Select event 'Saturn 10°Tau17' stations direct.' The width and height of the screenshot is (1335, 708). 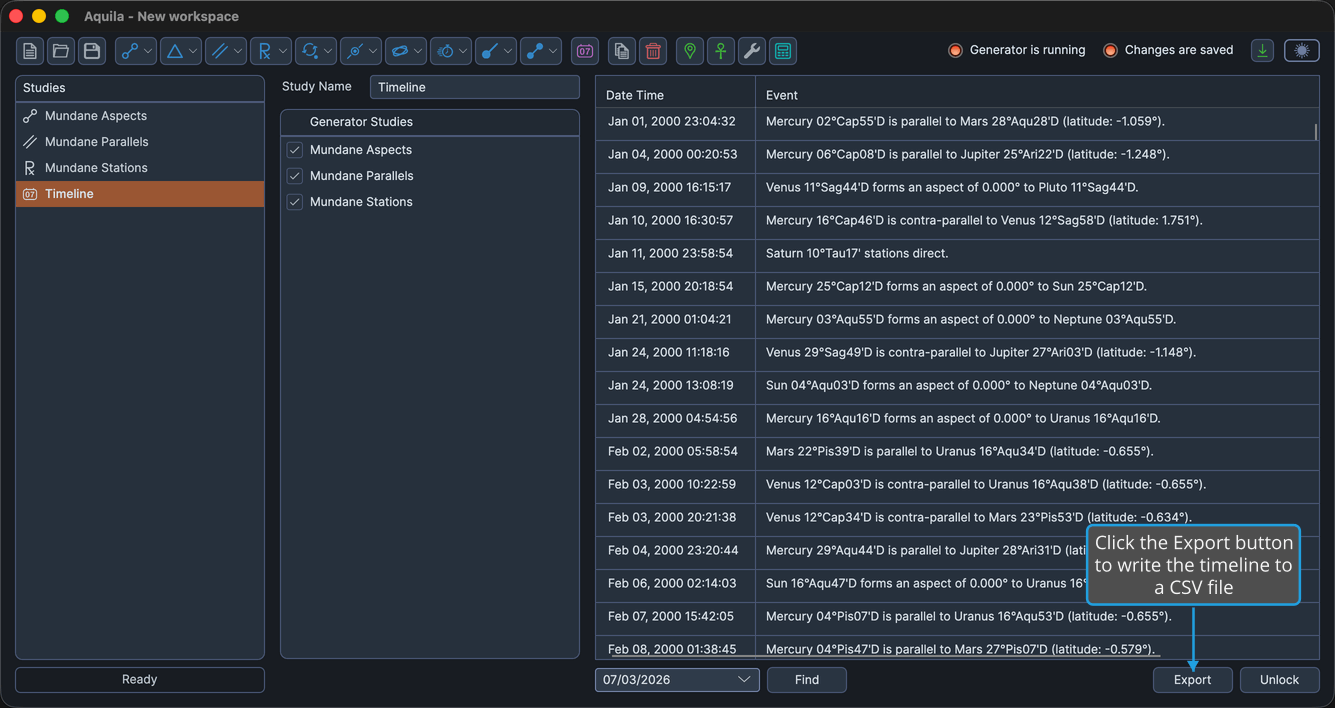coord(957,253)
